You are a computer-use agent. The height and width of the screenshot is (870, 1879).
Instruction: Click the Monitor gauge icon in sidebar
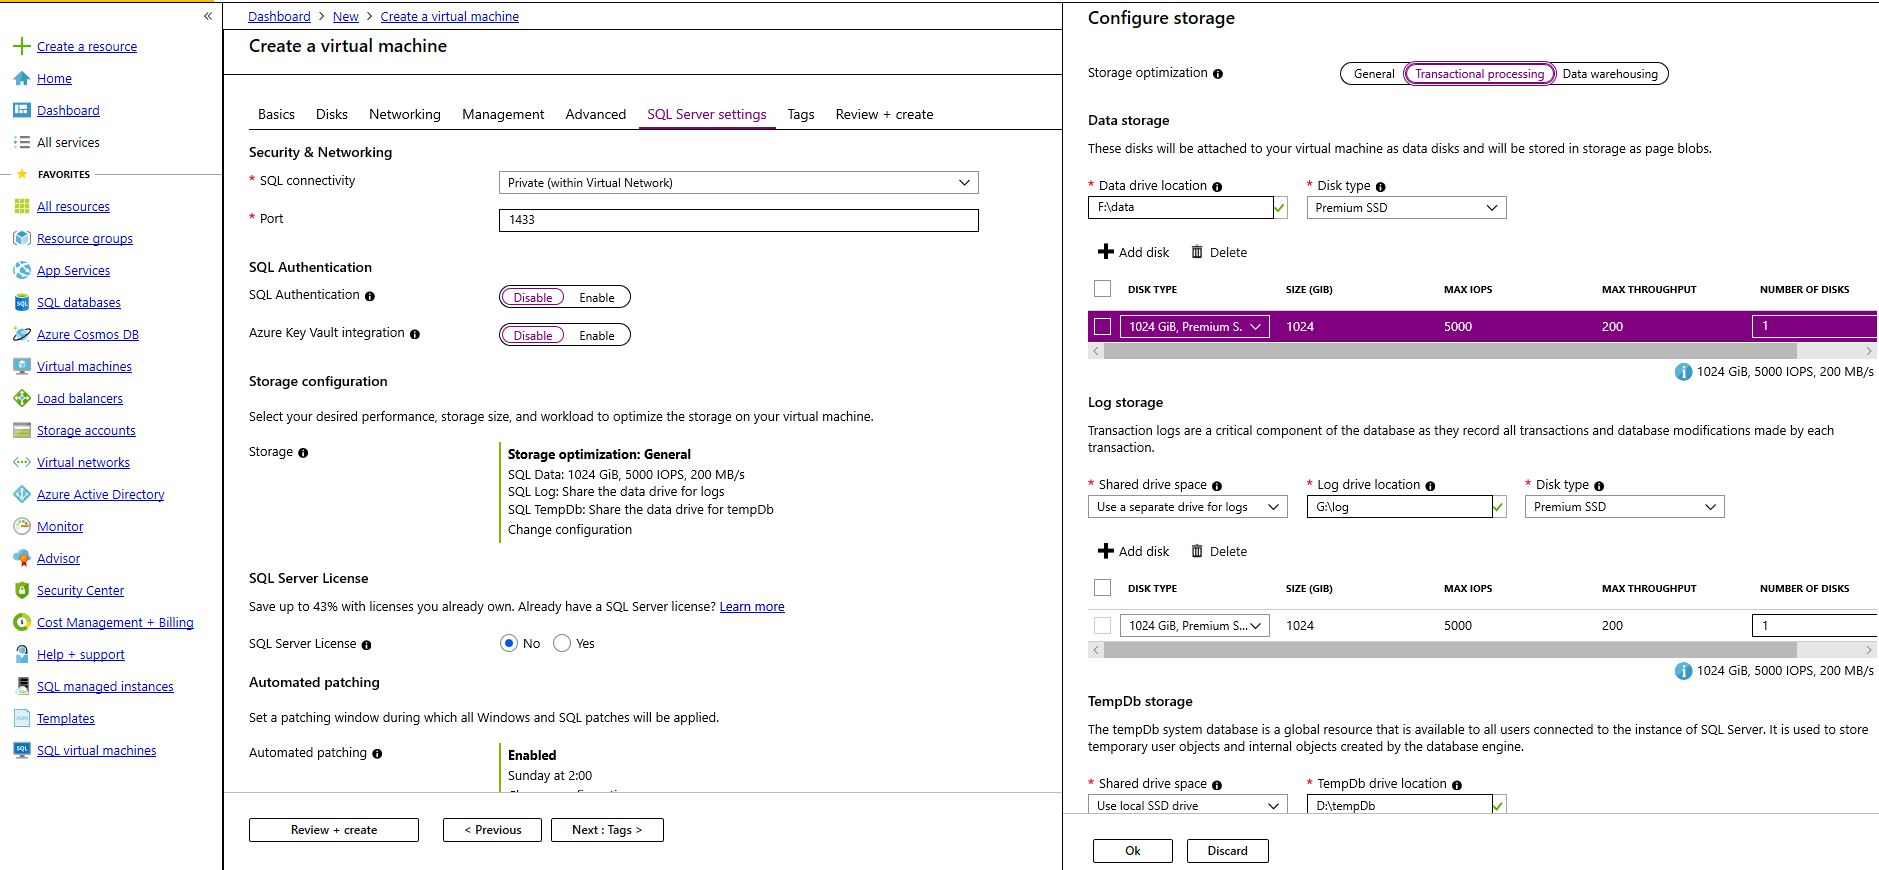click(x=21, y=527)
